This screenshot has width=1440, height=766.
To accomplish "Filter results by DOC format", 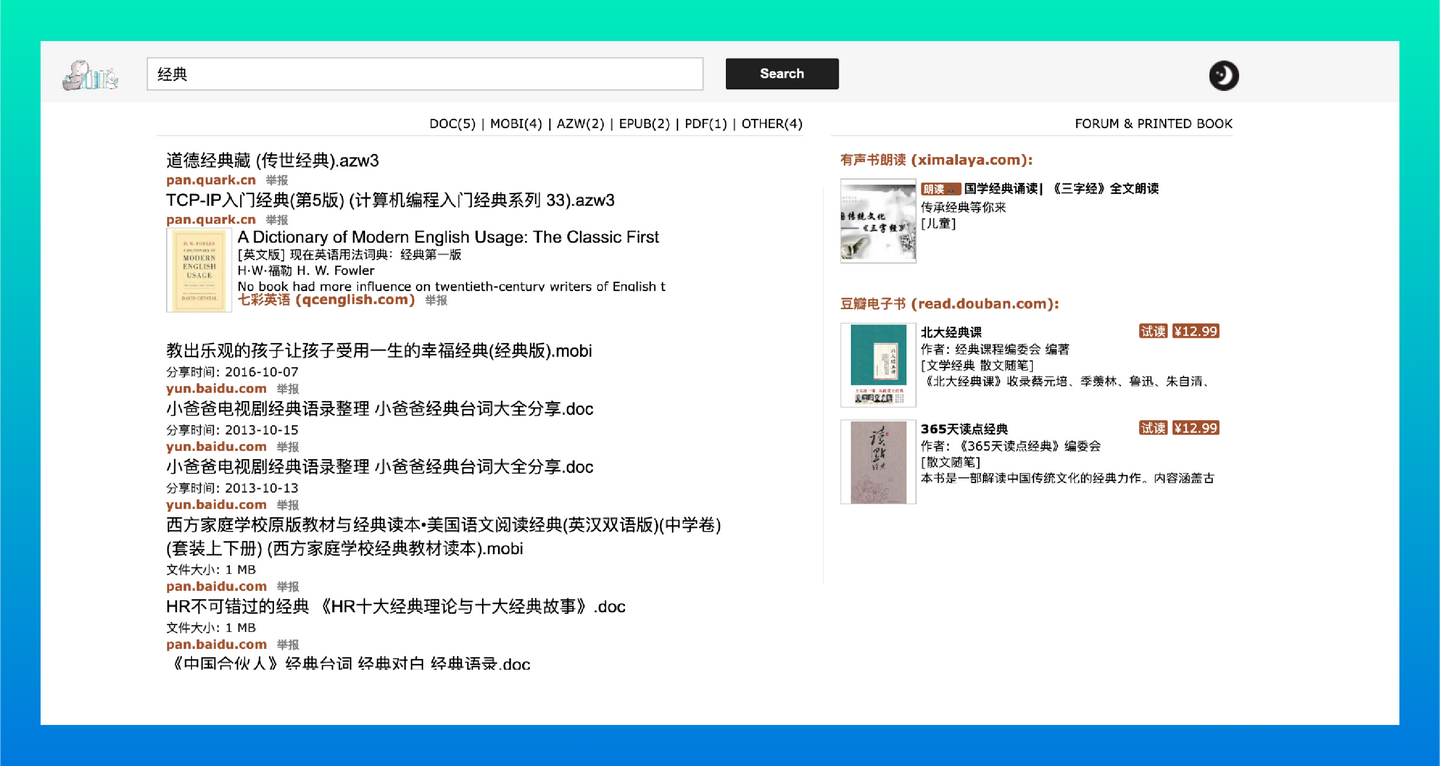I will click(x=453, y=124).
